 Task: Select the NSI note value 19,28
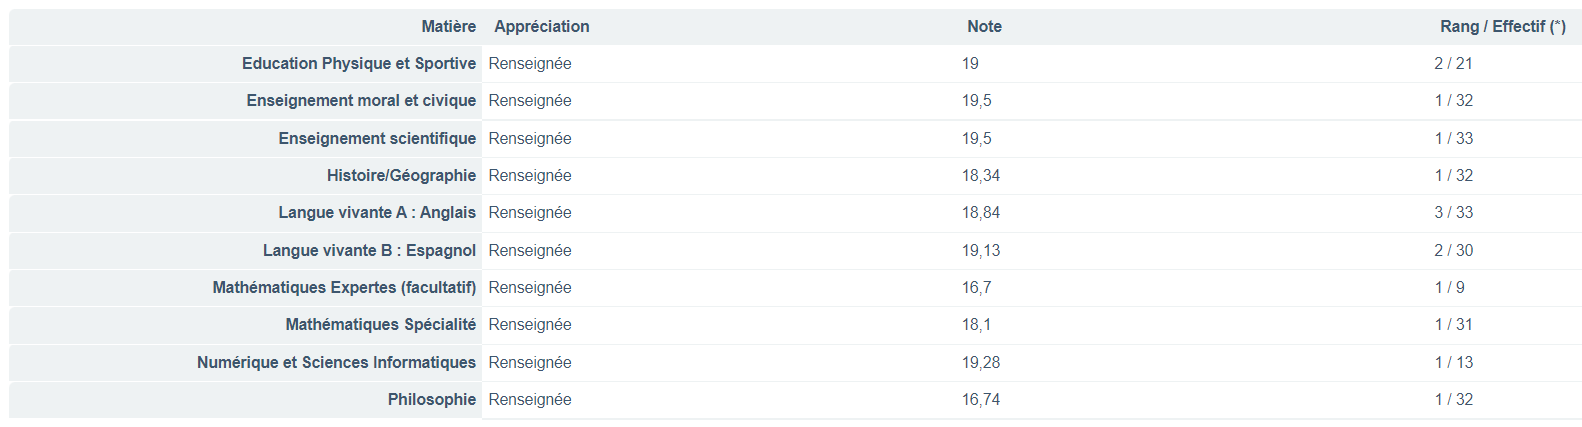pyautogui.click(x=980, y=363)
